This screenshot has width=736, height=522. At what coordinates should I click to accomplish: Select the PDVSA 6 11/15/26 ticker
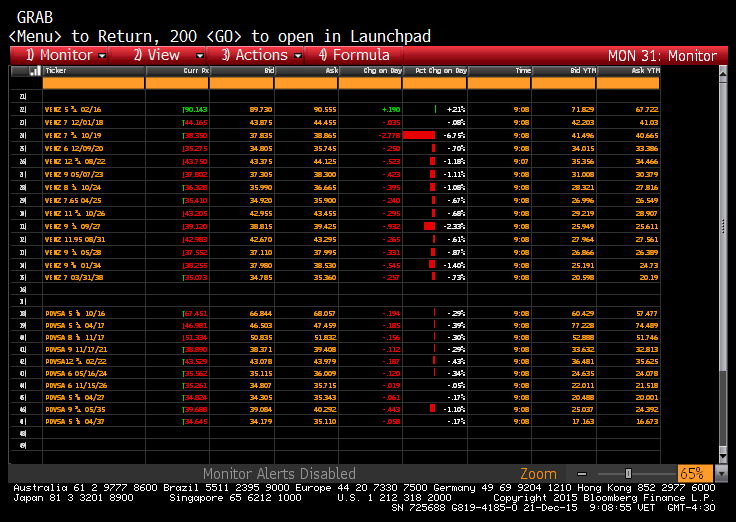[x=77, y=386]
